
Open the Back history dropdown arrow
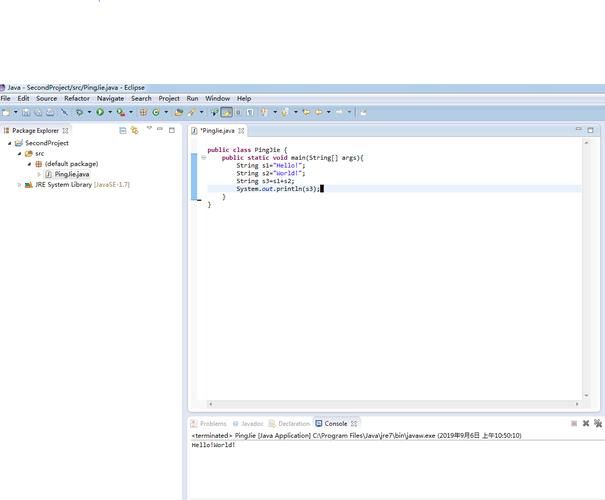click(328, 112)
